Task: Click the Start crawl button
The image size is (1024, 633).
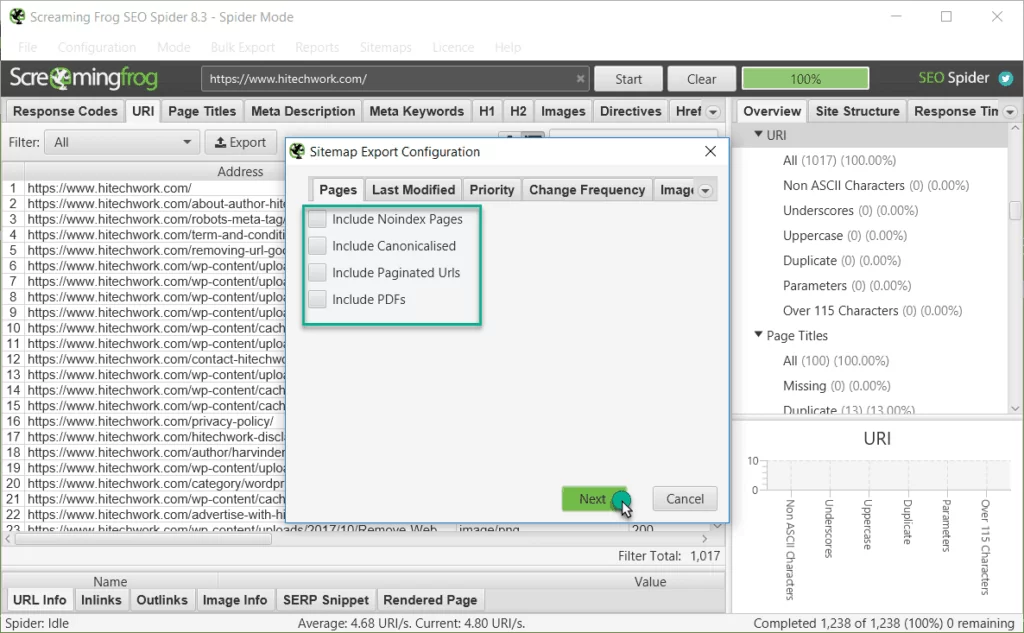Action: (628, 79)
